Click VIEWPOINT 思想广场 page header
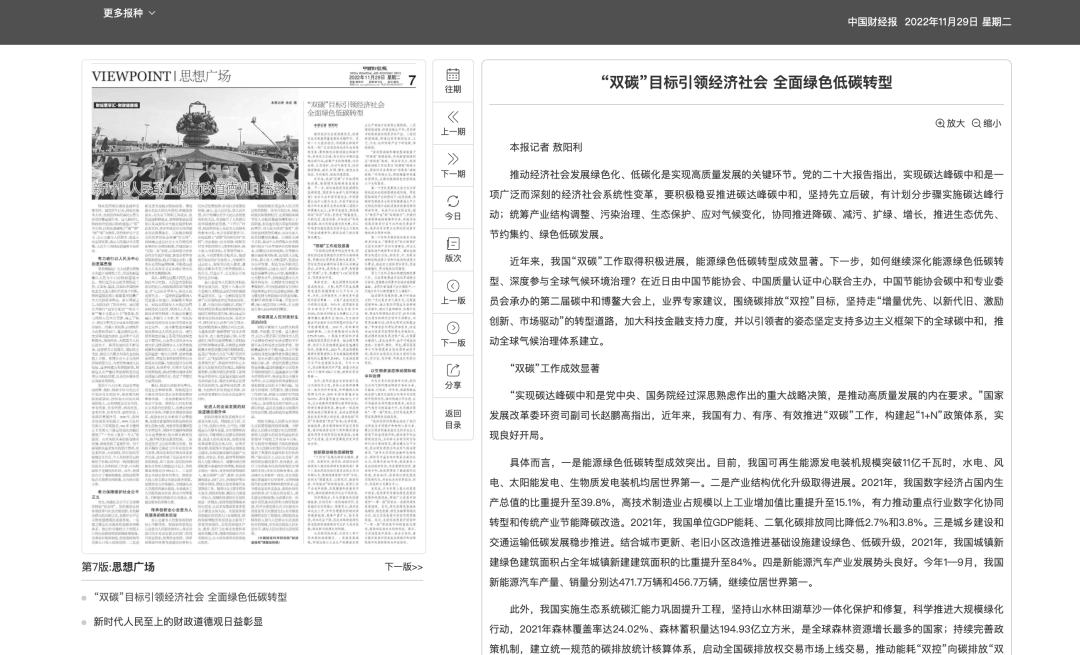 161,76
